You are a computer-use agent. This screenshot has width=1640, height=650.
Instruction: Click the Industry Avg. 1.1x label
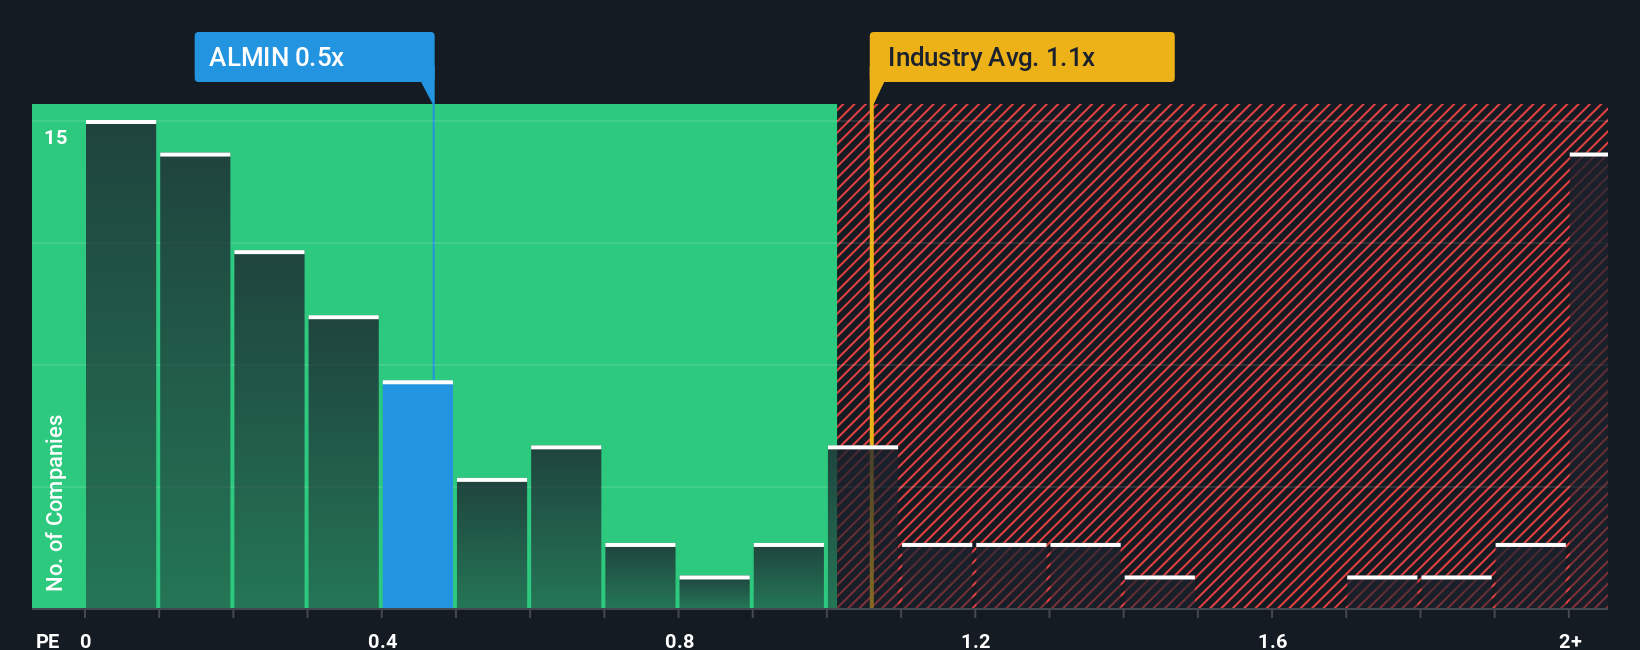(x=1022, y=57)
